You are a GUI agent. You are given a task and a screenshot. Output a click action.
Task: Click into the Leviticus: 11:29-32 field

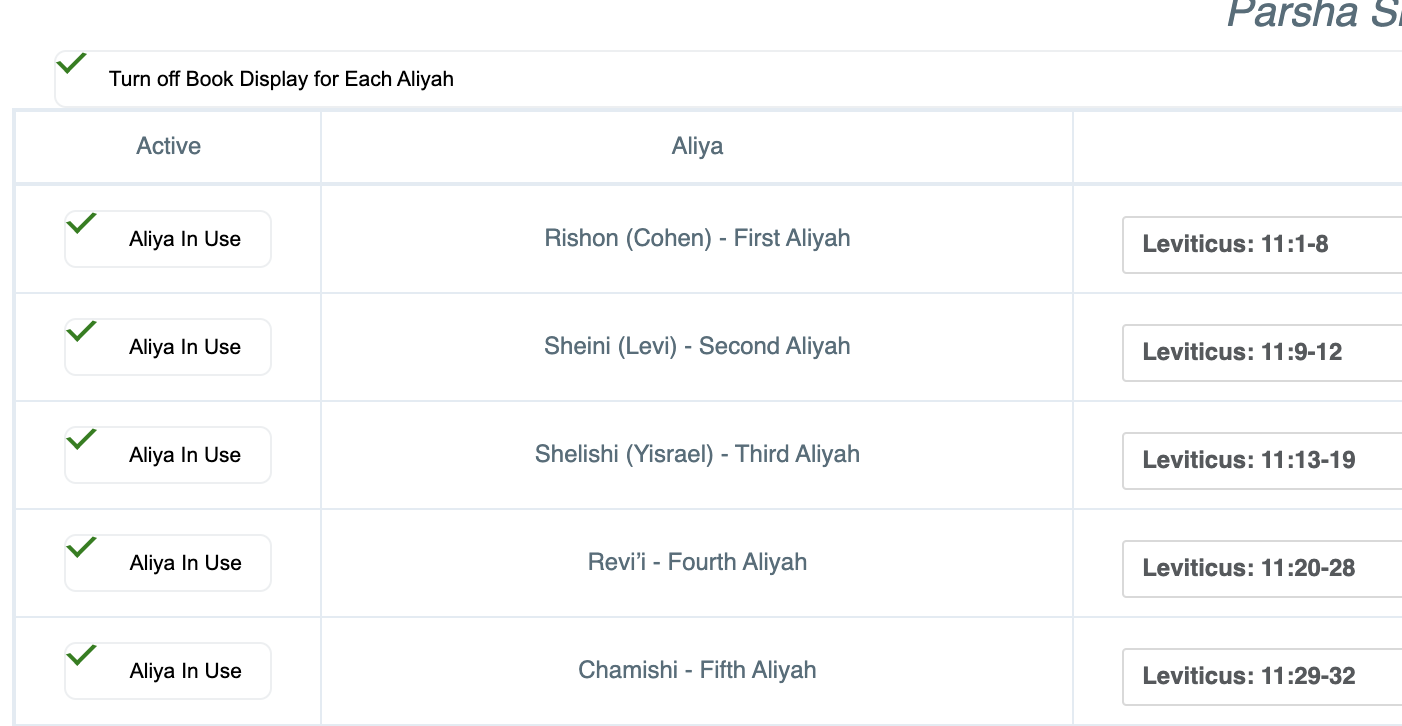tap(1262, 676)
